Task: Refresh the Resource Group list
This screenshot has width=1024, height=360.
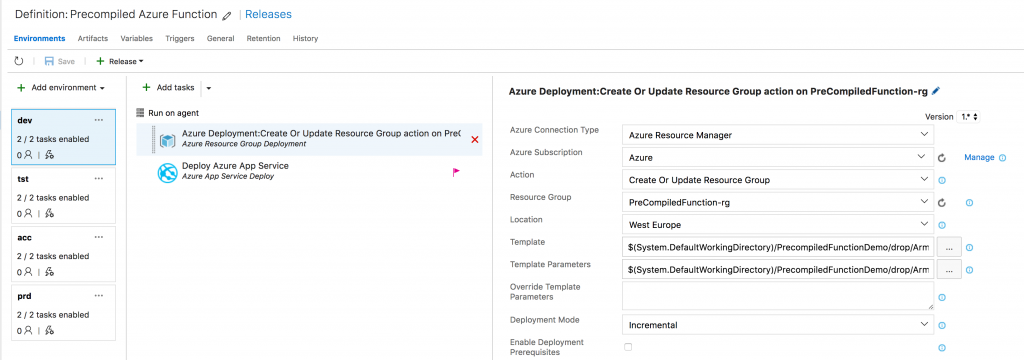Action: click(942, 203)
